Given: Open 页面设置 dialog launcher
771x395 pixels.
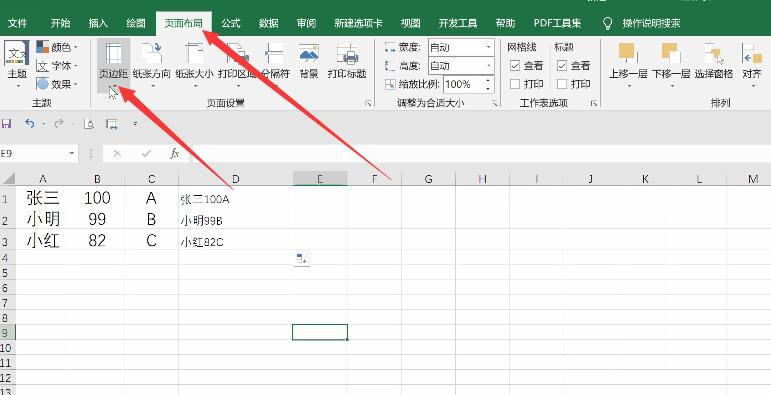Looking at the screenshot, I should pyautogui.click(x=367, y=103).
